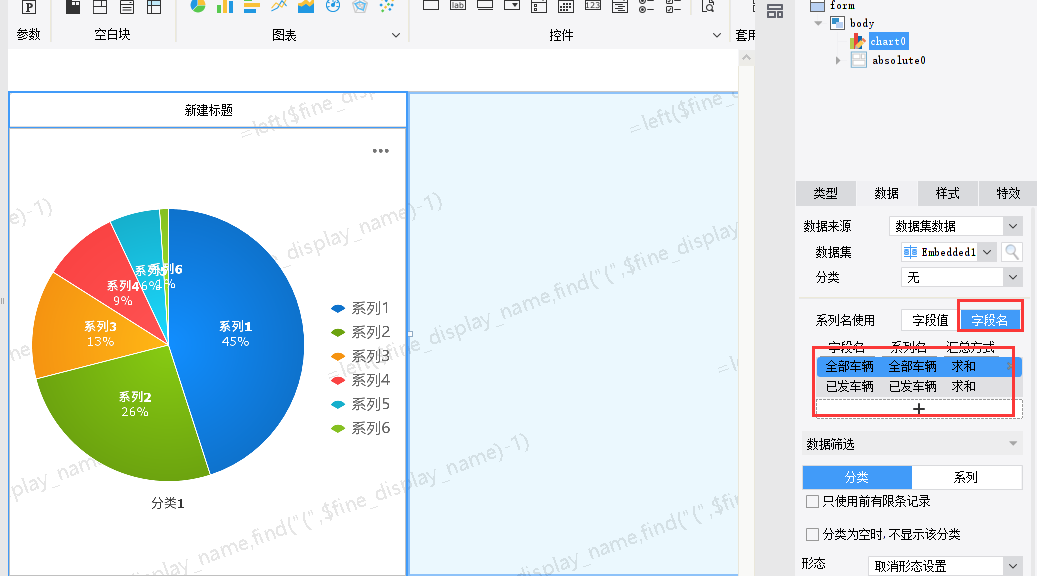Switch to the 数据 tab
Image resolution: width=1037 pixels, height=576 pixels.
coord(886,193)
